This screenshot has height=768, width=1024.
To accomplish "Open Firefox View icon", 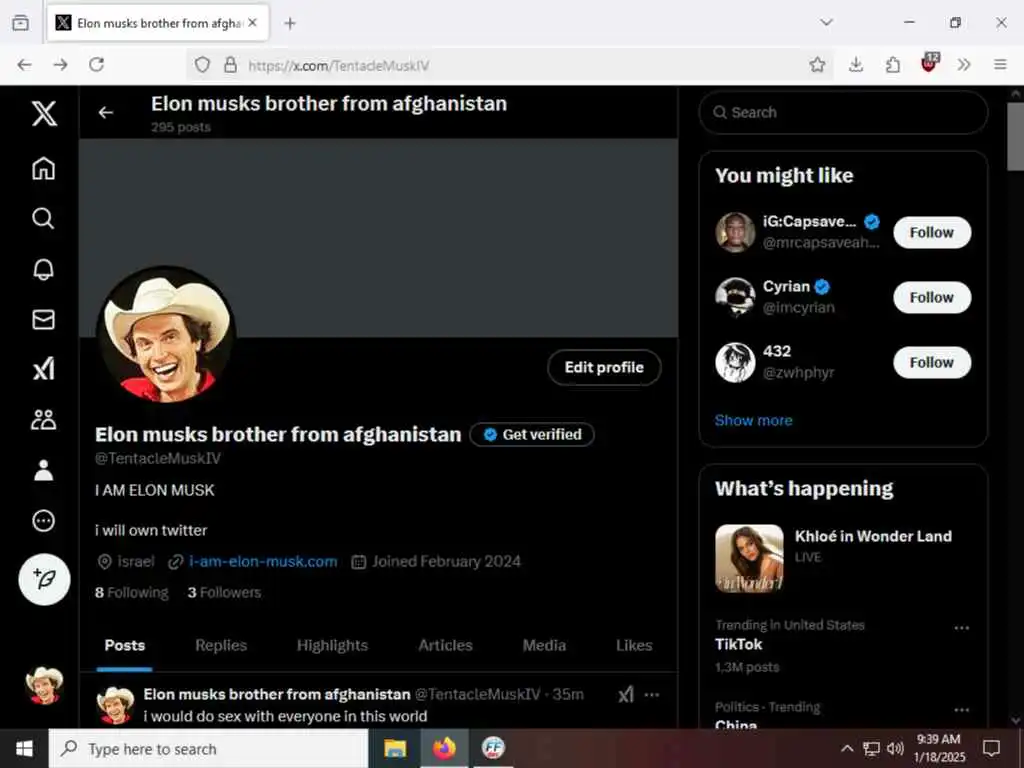I will click(20, 23).
